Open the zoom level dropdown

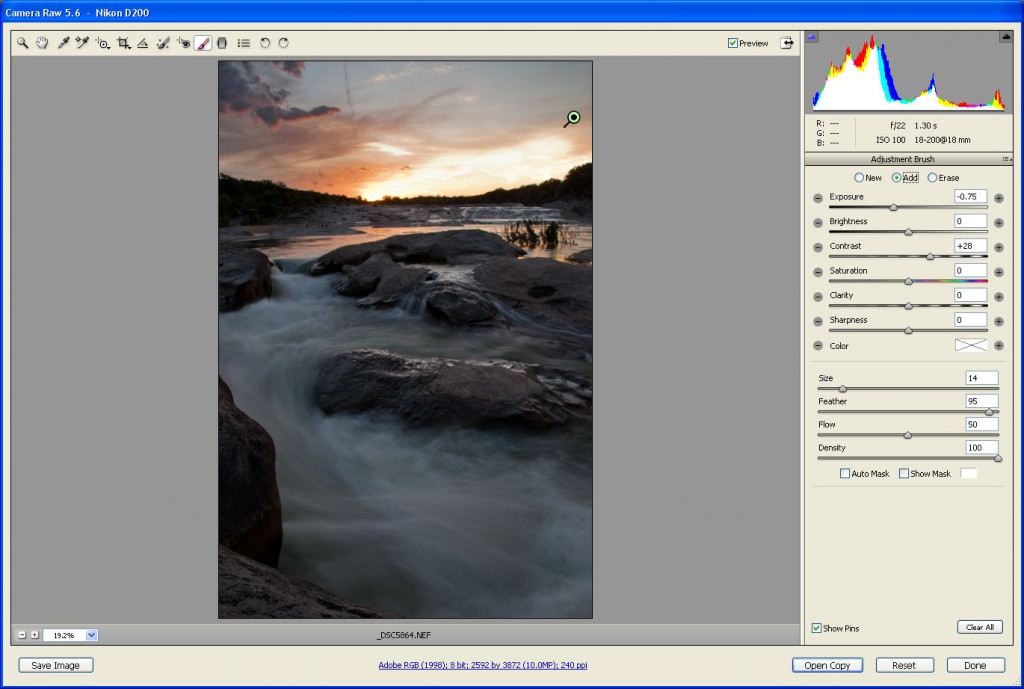[92, 635]
